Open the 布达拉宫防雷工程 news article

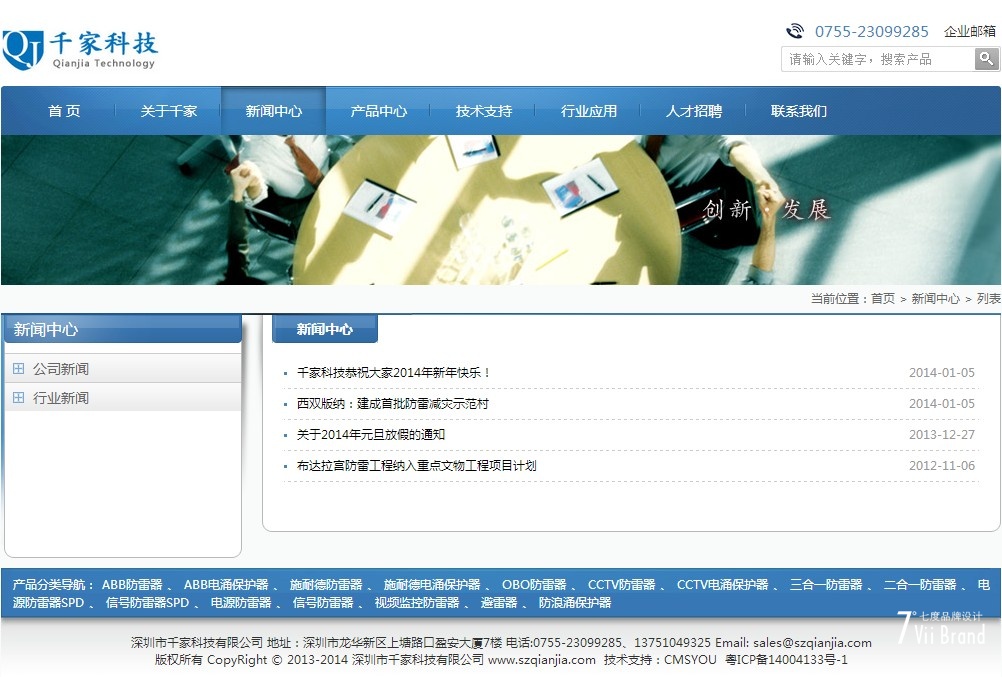[416, 466]
